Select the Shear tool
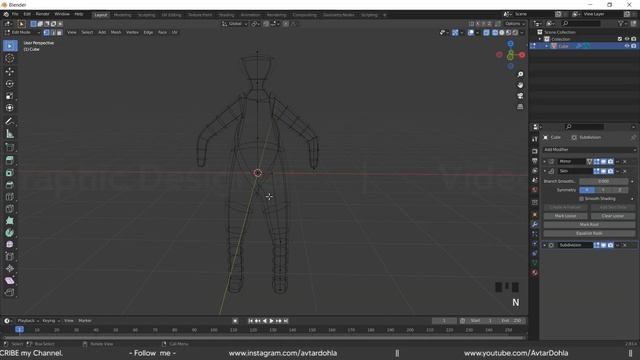640x360 pixels. pyautogui.click(x=10, y=280)
